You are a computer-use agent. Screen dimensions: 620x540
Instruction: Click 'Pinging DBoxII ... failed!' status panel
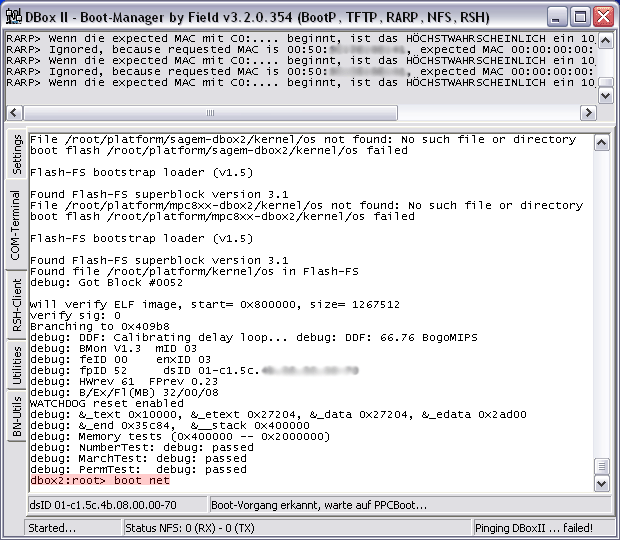pyautogui.click(x=542, y=528)
